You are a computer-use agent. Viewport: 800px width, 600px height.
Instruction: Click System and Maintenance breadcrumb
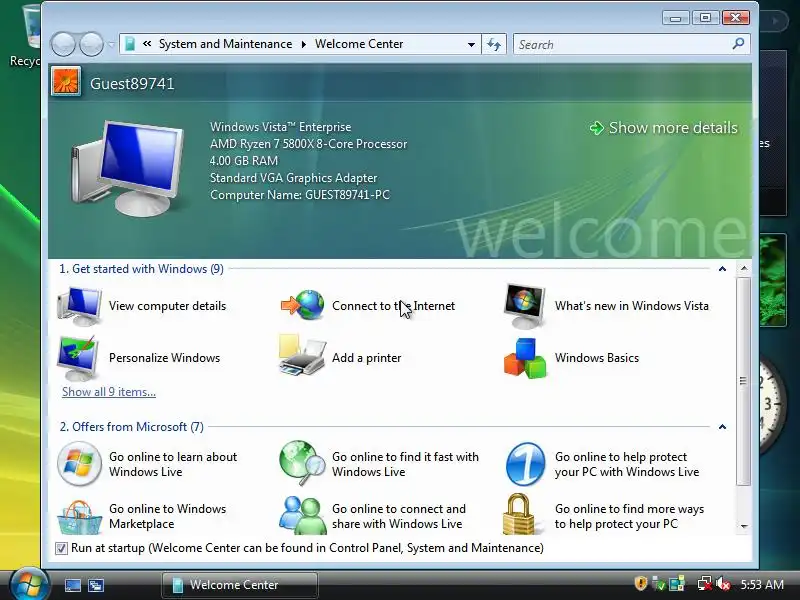tap(226, 44)
